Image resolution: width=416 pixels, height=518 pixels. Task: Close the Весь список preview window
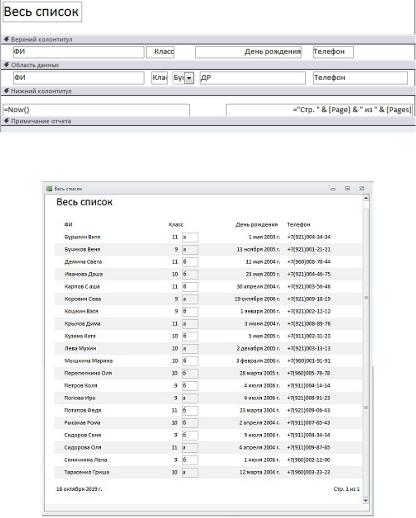tap(362, 189)
